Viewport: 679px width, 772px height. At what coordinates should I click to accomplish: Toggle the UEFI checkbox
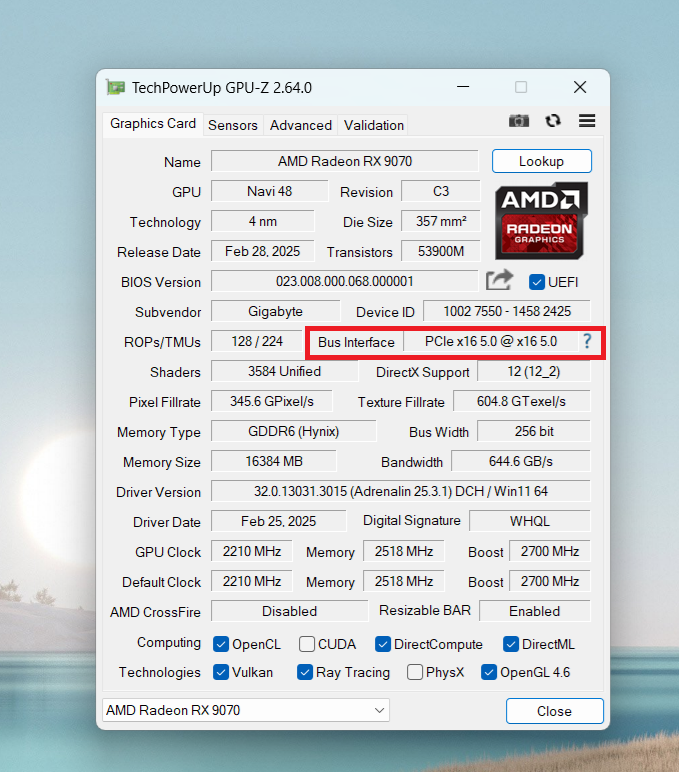point(537,282)
